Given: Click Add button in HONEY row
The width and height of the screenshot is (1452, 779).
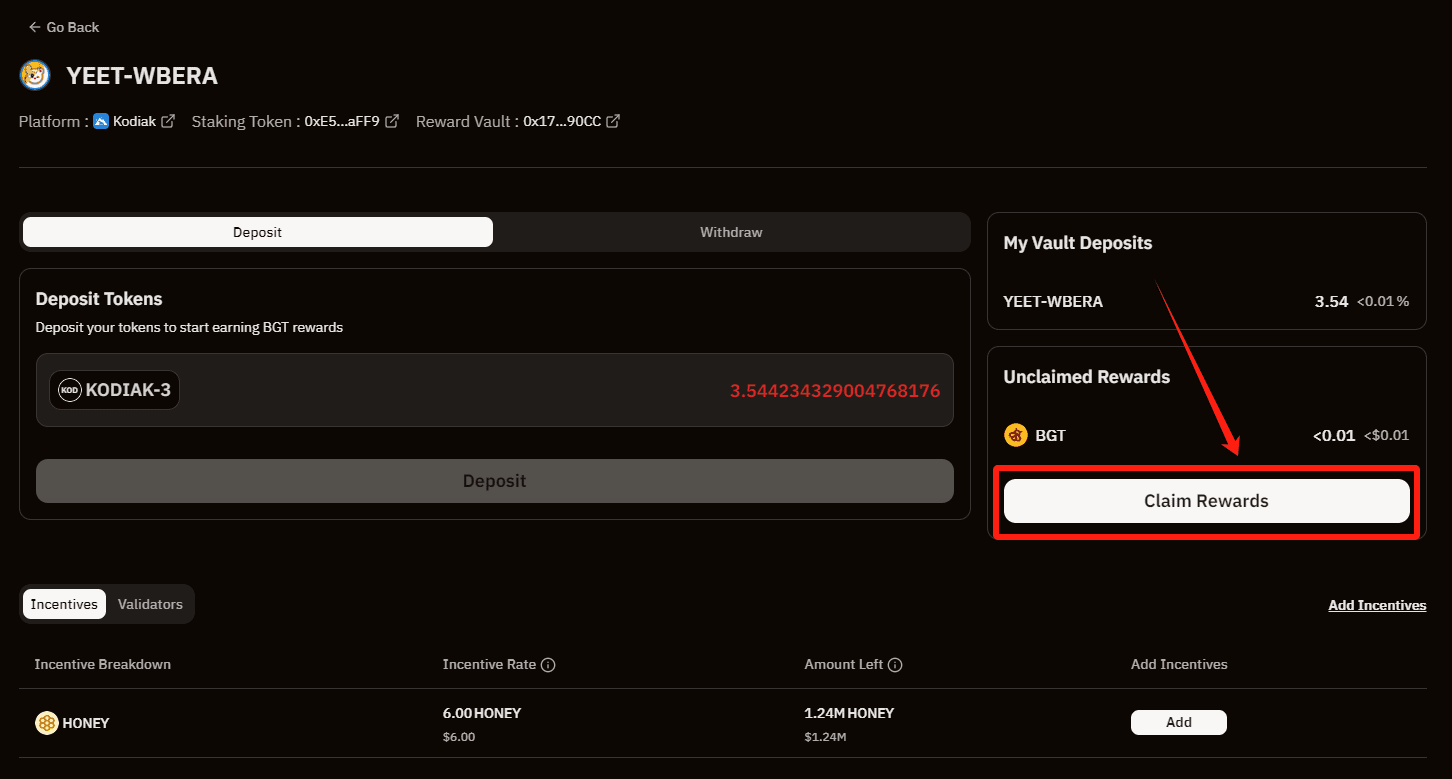Looking at the screenshot, I should click(x=1179, y=722).
